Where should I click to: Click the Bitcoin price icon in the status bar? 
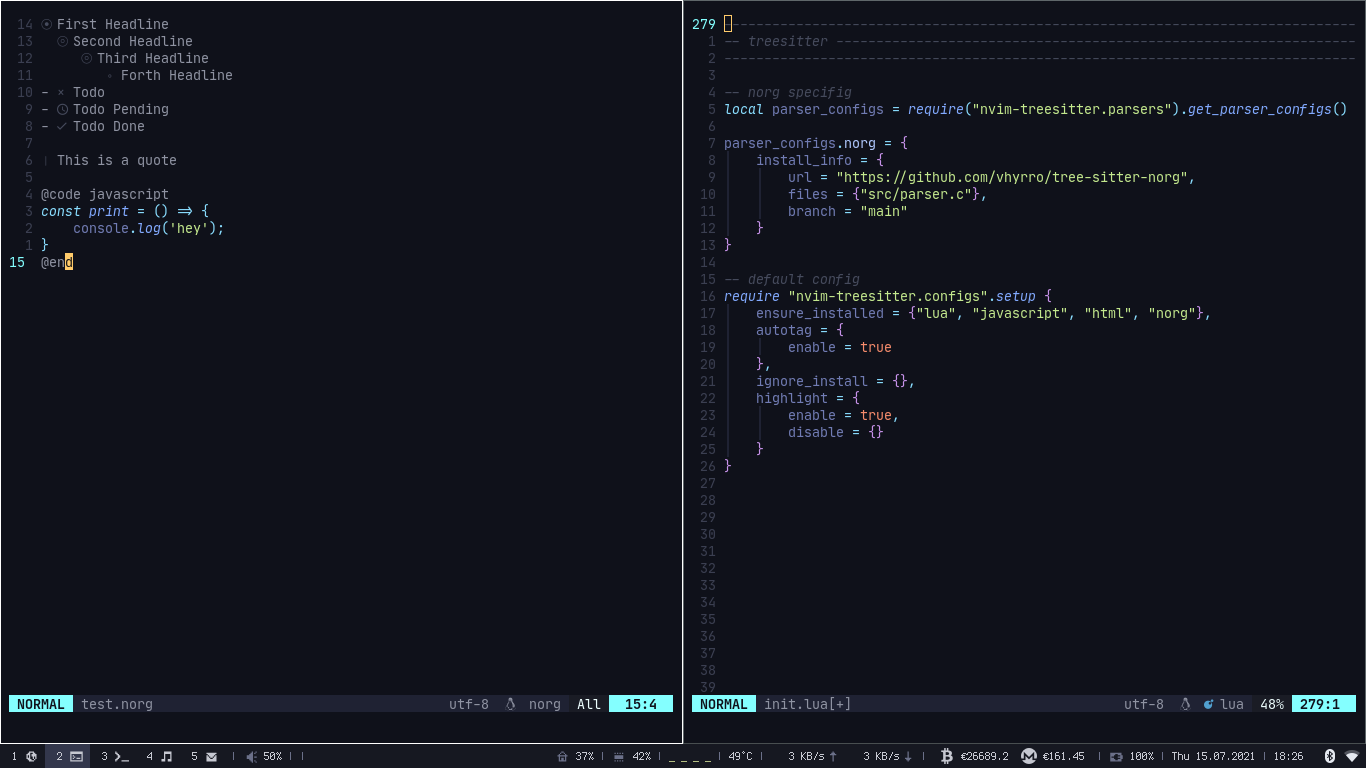point(948,756)
